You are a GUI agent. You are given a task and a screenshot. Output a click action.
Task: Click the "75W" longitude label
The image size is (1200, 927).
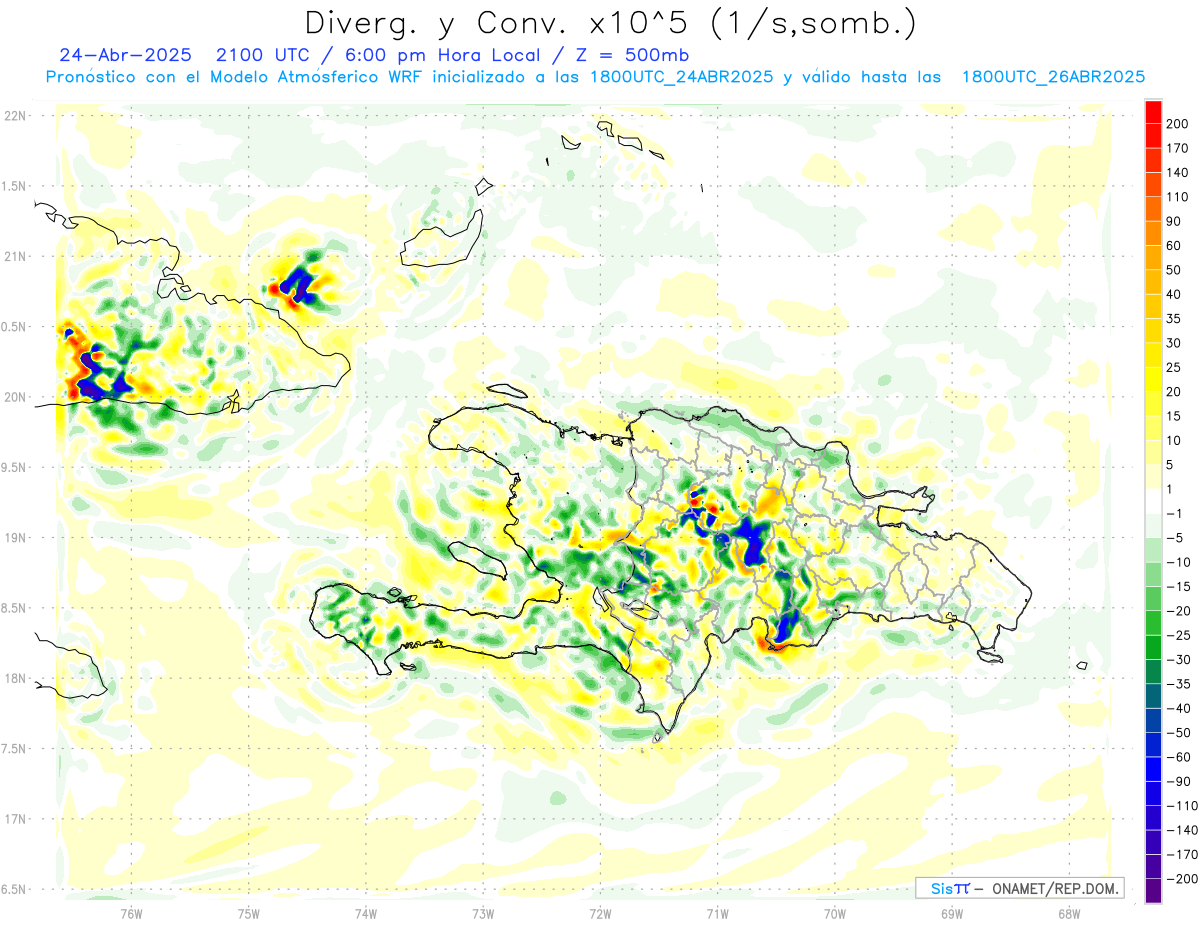pyautogui.click(x=249, y=914)
